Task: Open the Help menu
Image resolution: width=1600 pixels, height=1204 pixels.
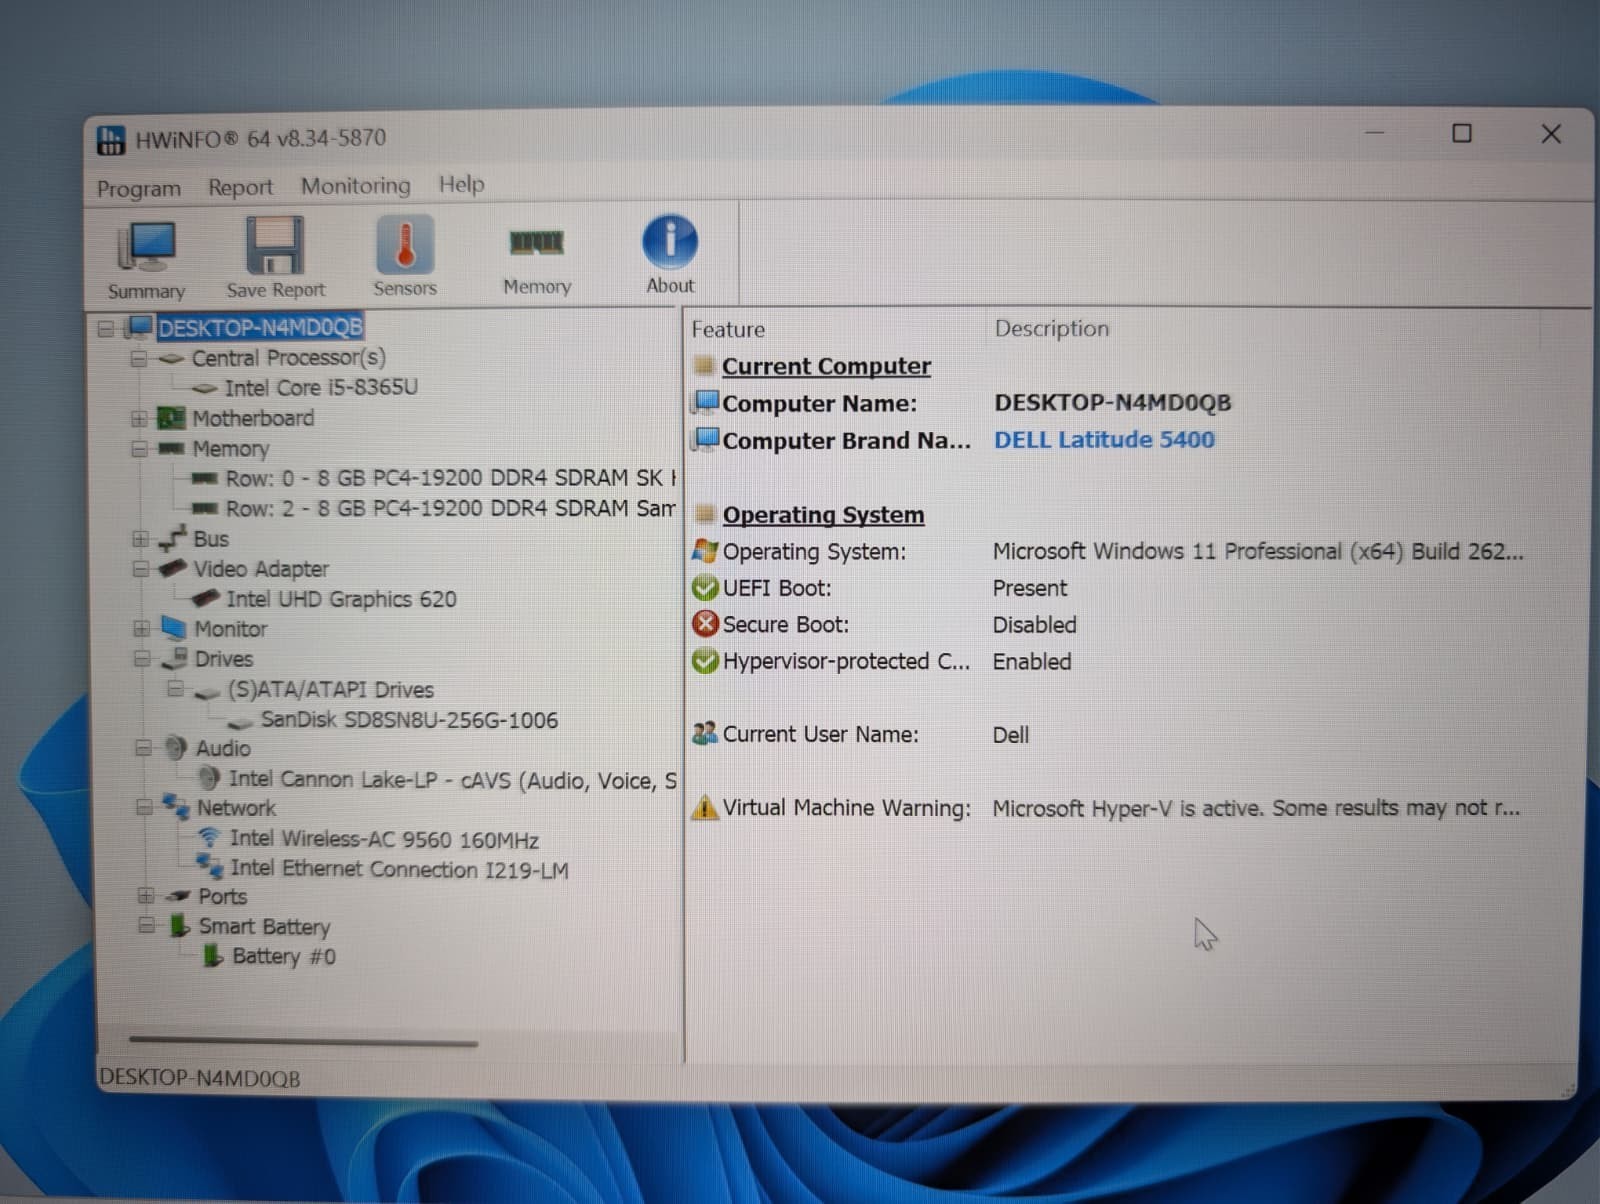Action: tap(461, 184)
